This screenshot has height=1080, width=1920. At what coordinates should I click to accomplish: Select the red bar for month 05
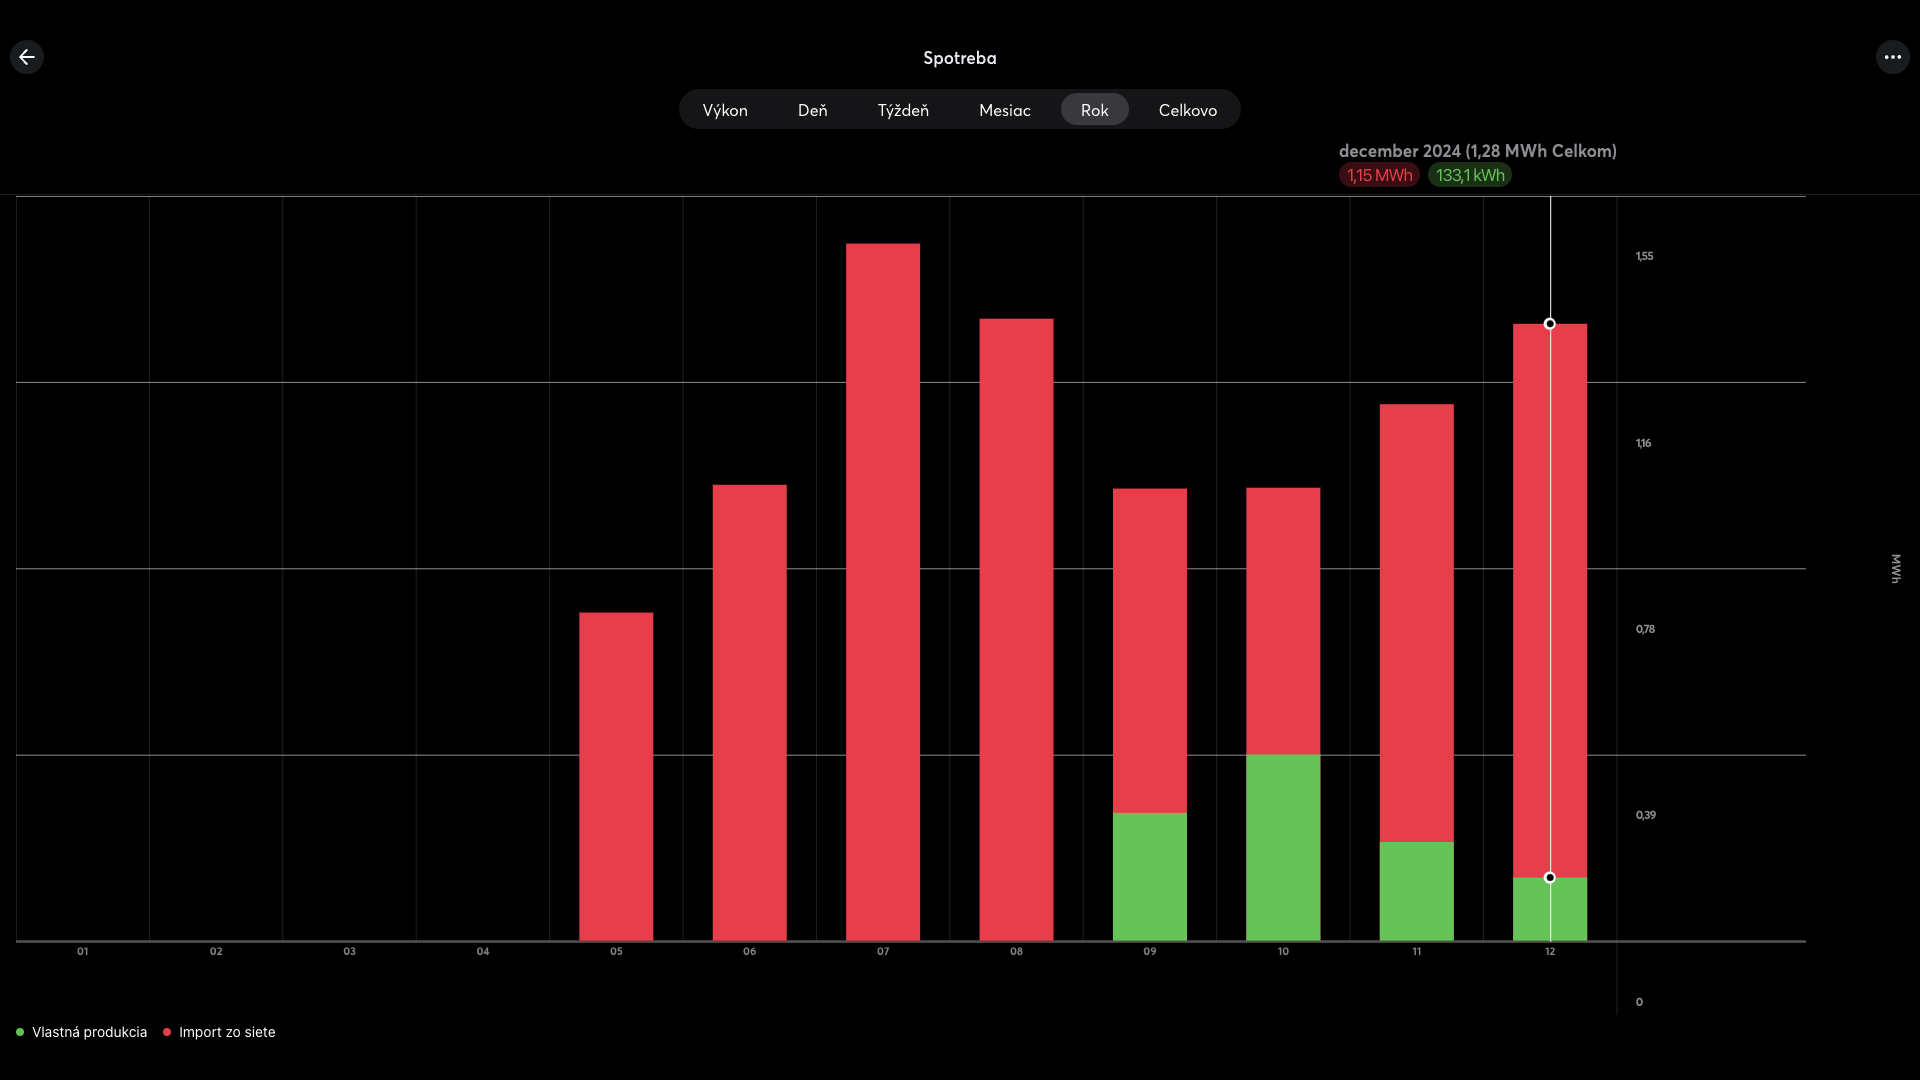tap(616, 775)
